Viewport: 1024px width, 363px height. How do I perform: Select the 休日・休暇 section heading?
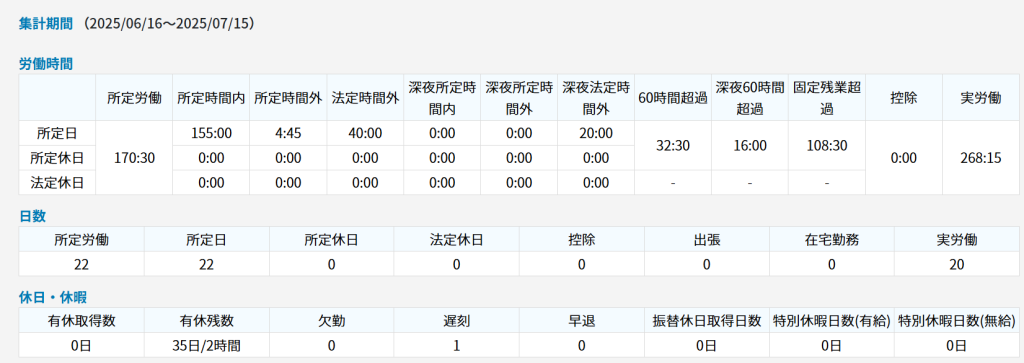point(50,297)
